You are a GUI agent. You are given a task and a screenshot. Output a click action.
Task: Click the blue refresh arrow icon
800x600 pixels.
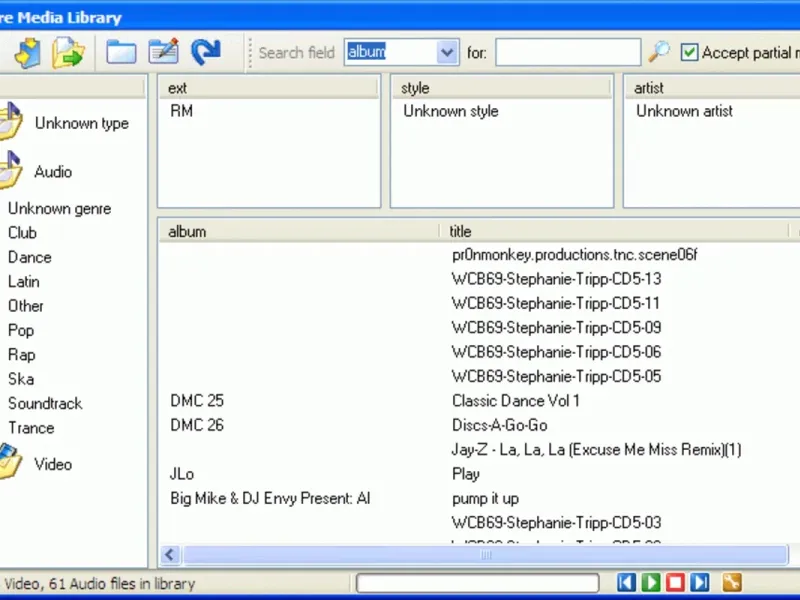point(206,52)
